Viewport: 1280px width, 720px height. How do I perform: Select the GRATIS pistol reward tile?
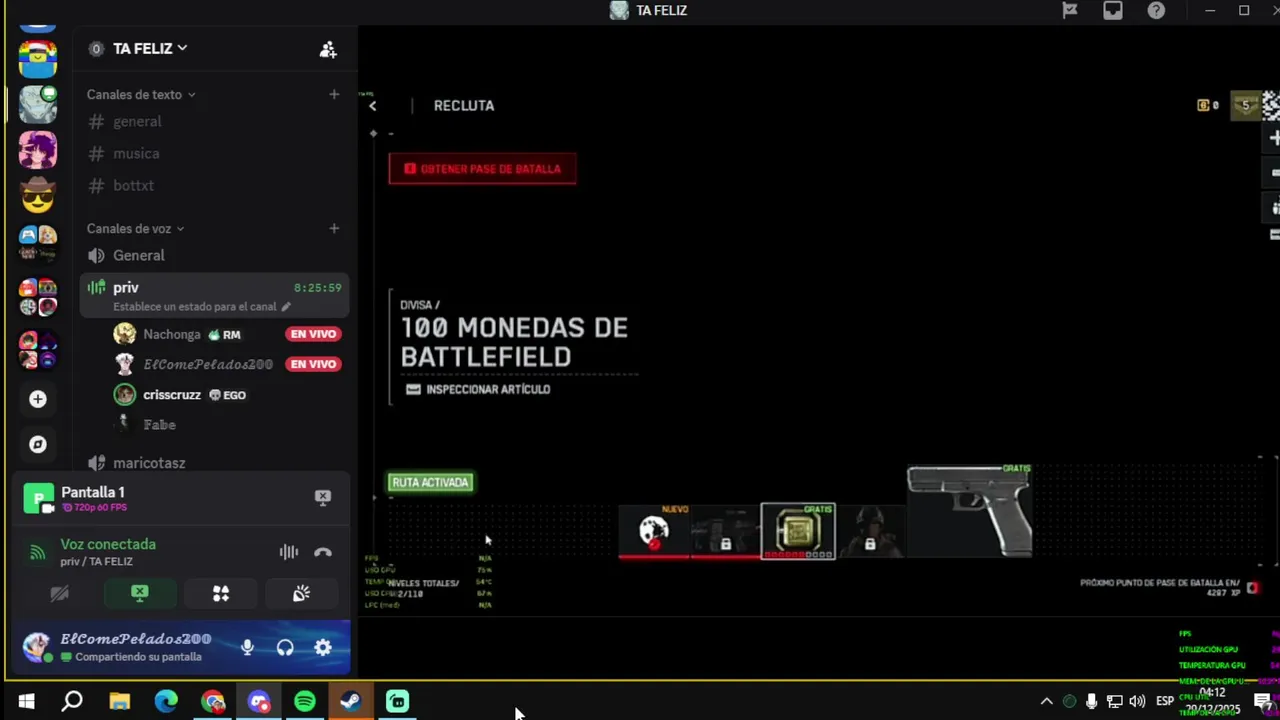tap(969, 511)
